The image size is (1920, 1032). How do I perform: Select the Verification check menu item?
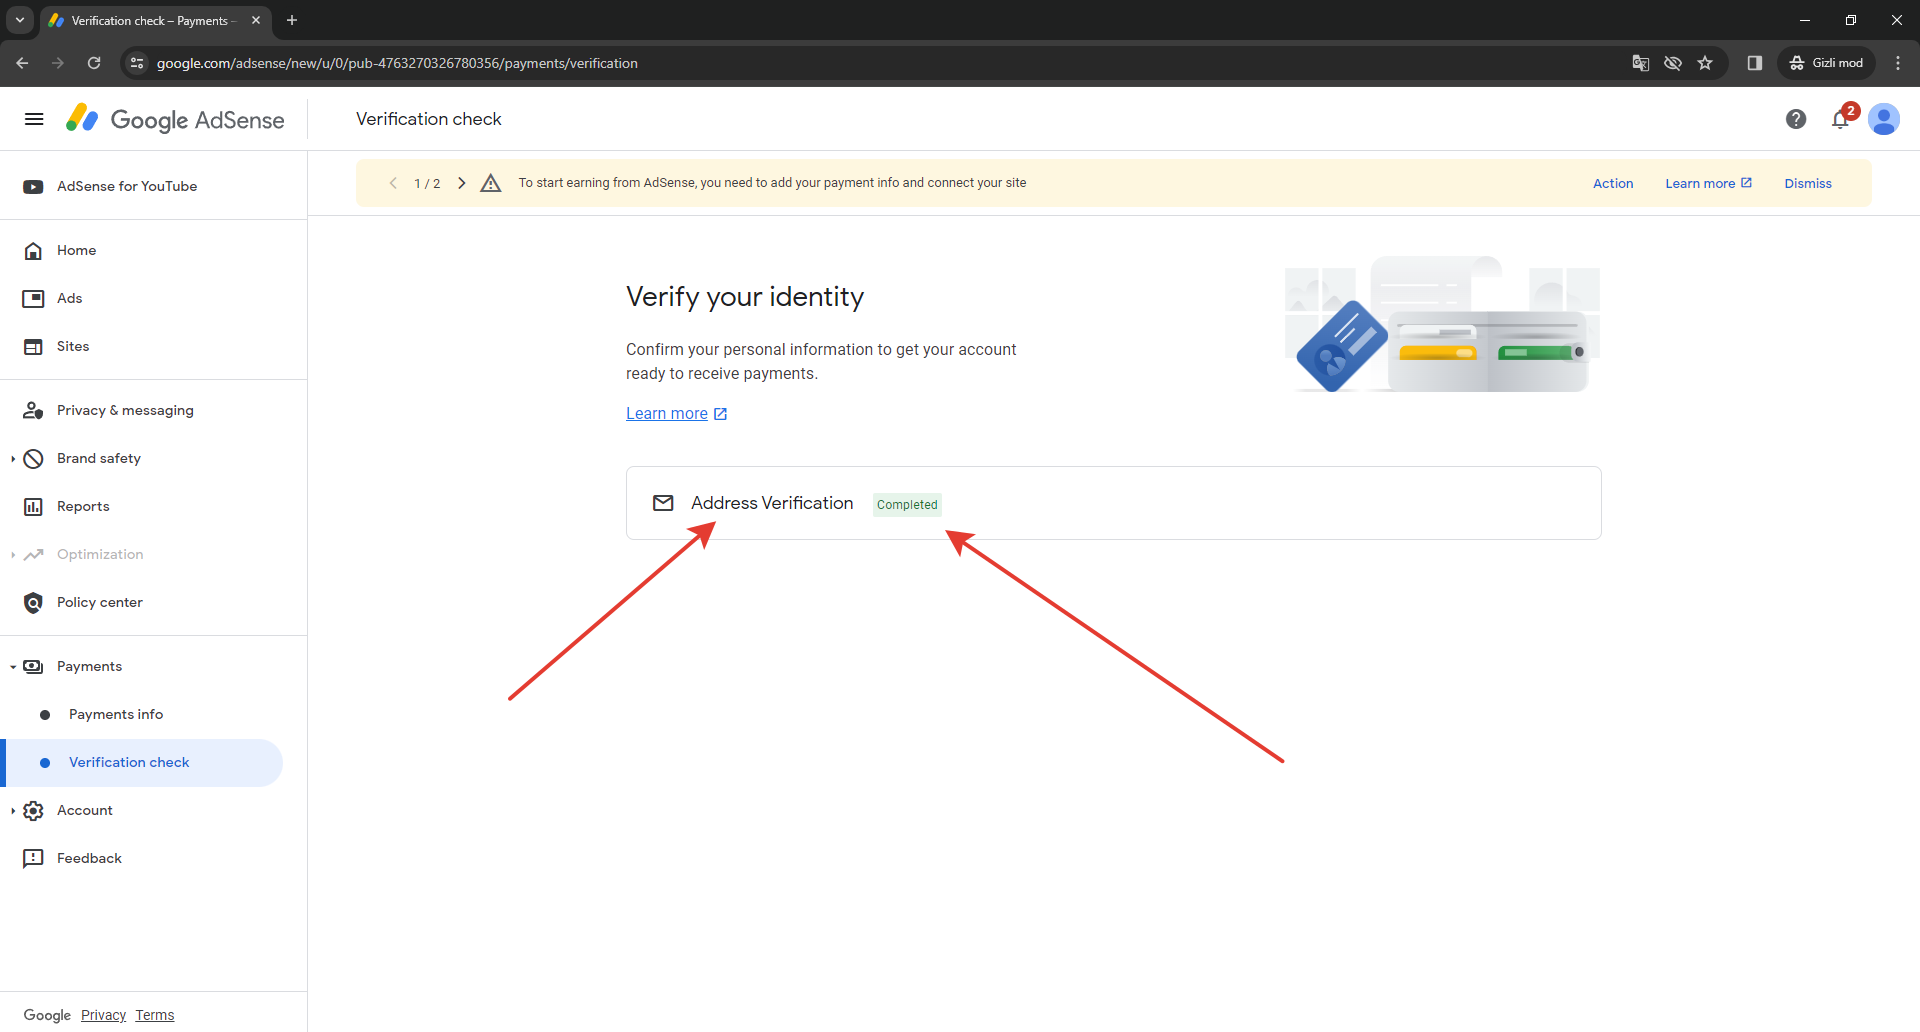[142, 763]
